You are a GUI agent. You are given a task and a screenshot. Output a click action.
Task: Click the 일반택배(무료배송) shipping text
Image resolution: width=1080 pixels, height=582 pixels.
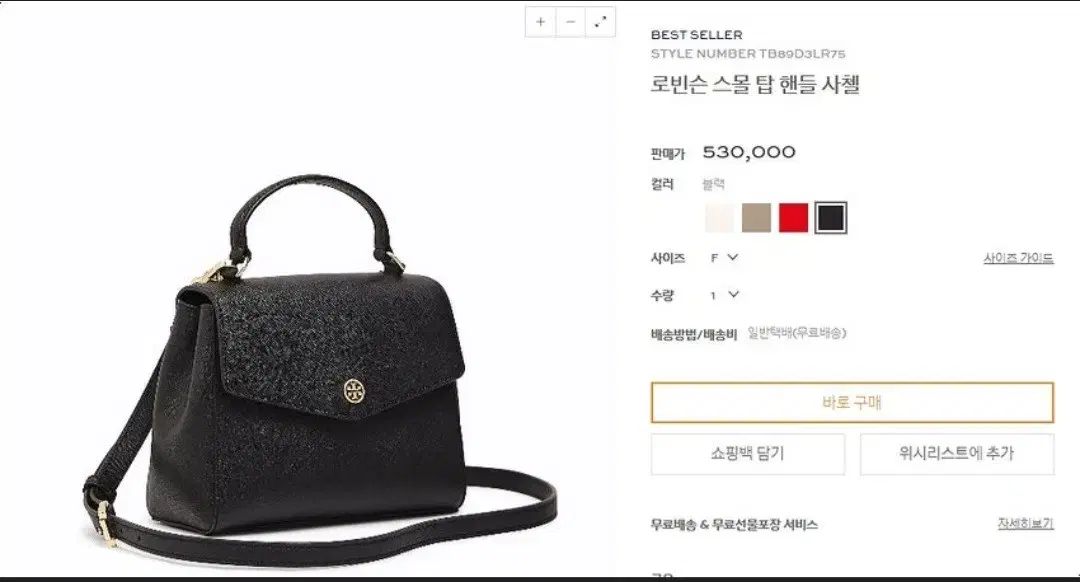[797, 333]
